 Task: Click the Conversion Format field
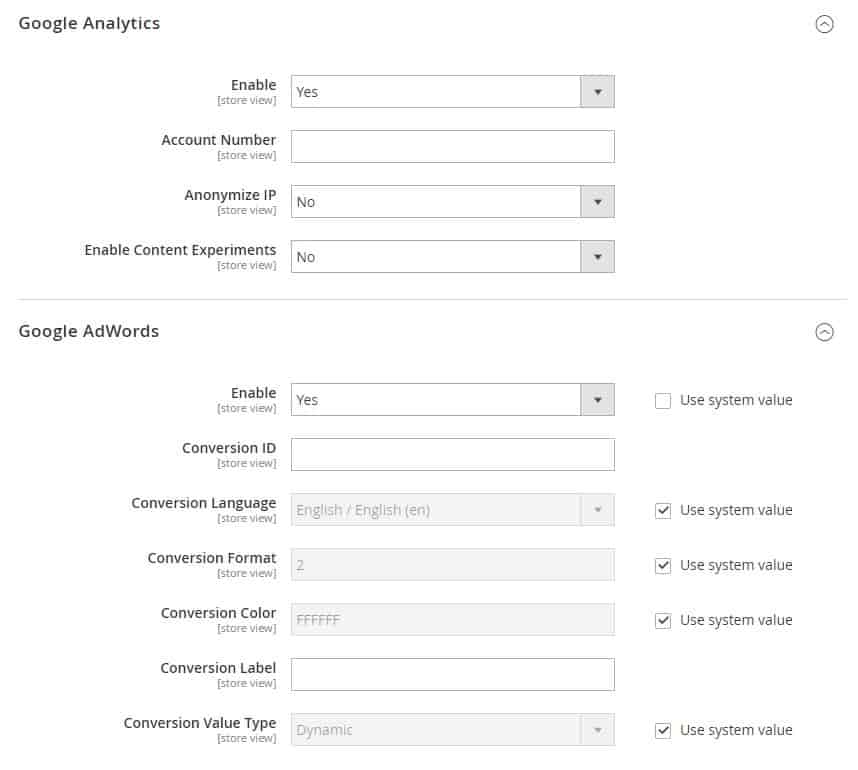pyautogui.click(x=453, y=565)
